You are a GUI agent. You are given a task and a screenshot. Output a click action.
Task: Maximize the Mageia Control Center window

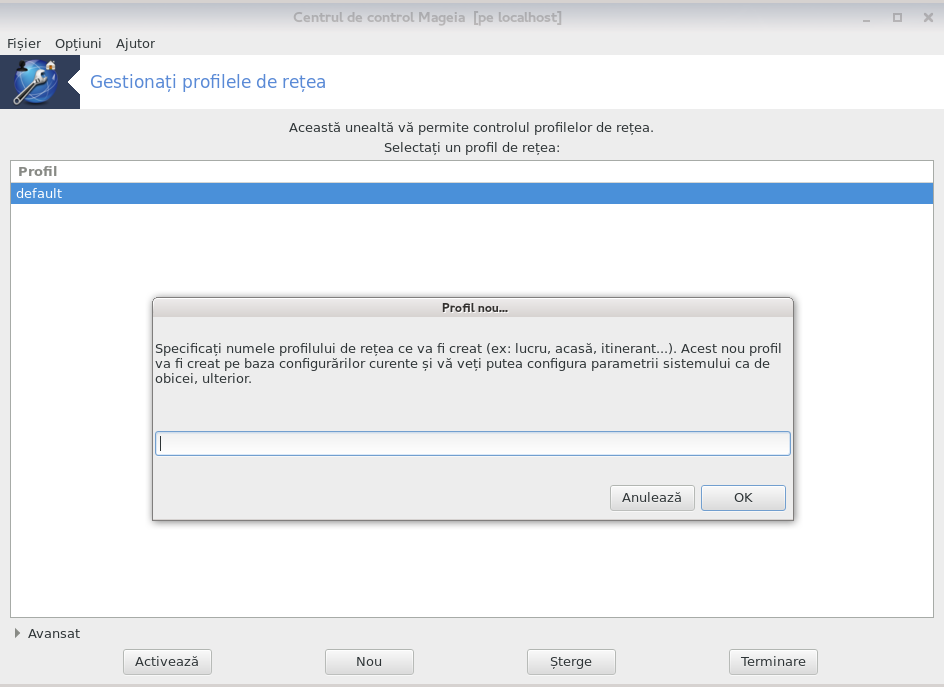click(x=897, y=17)
